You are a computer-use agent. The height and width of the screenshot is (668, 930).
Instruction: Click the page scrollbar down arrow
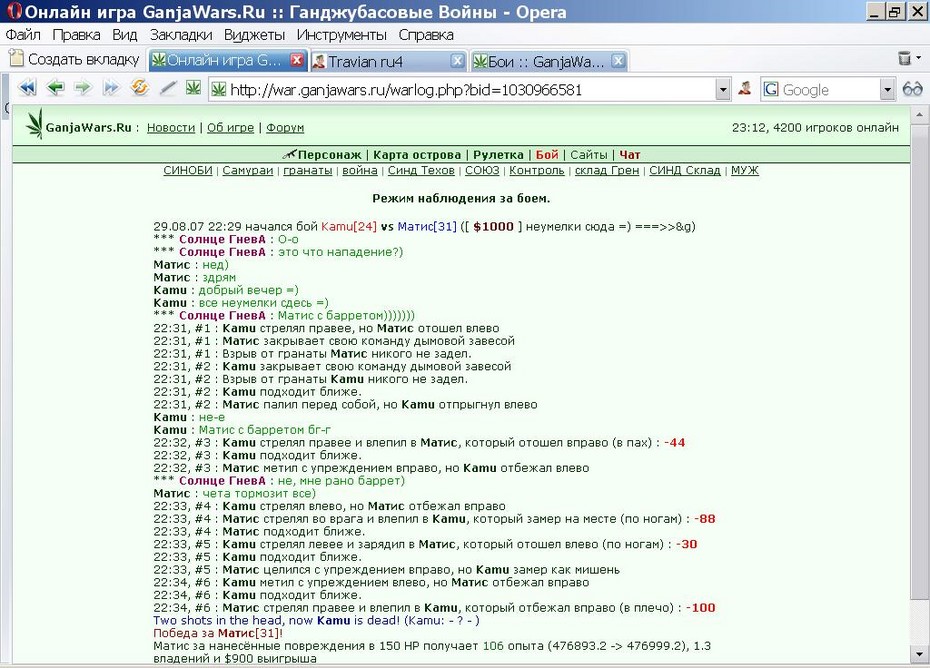(x=919, y=654)
